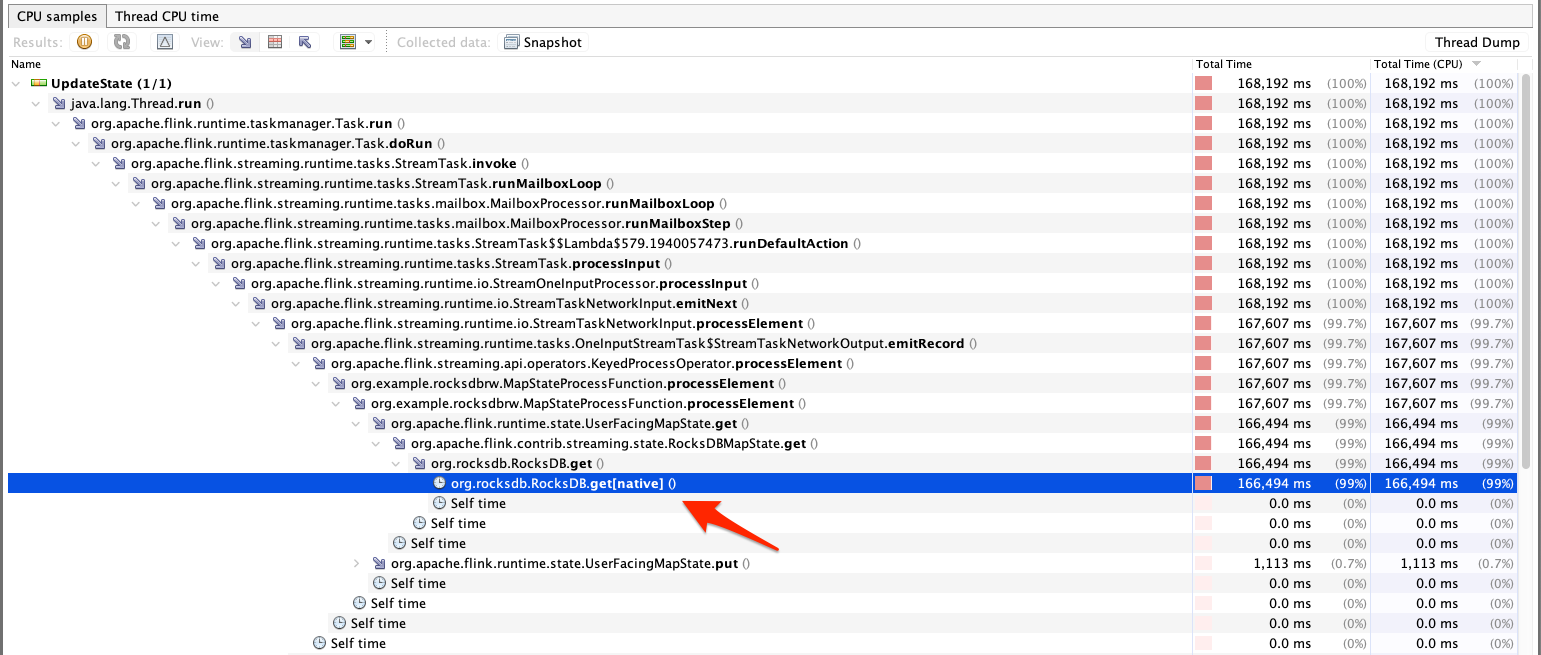Collapse the UpdateState root node
The image size is (1541, 655).
(x=15, y=83)
